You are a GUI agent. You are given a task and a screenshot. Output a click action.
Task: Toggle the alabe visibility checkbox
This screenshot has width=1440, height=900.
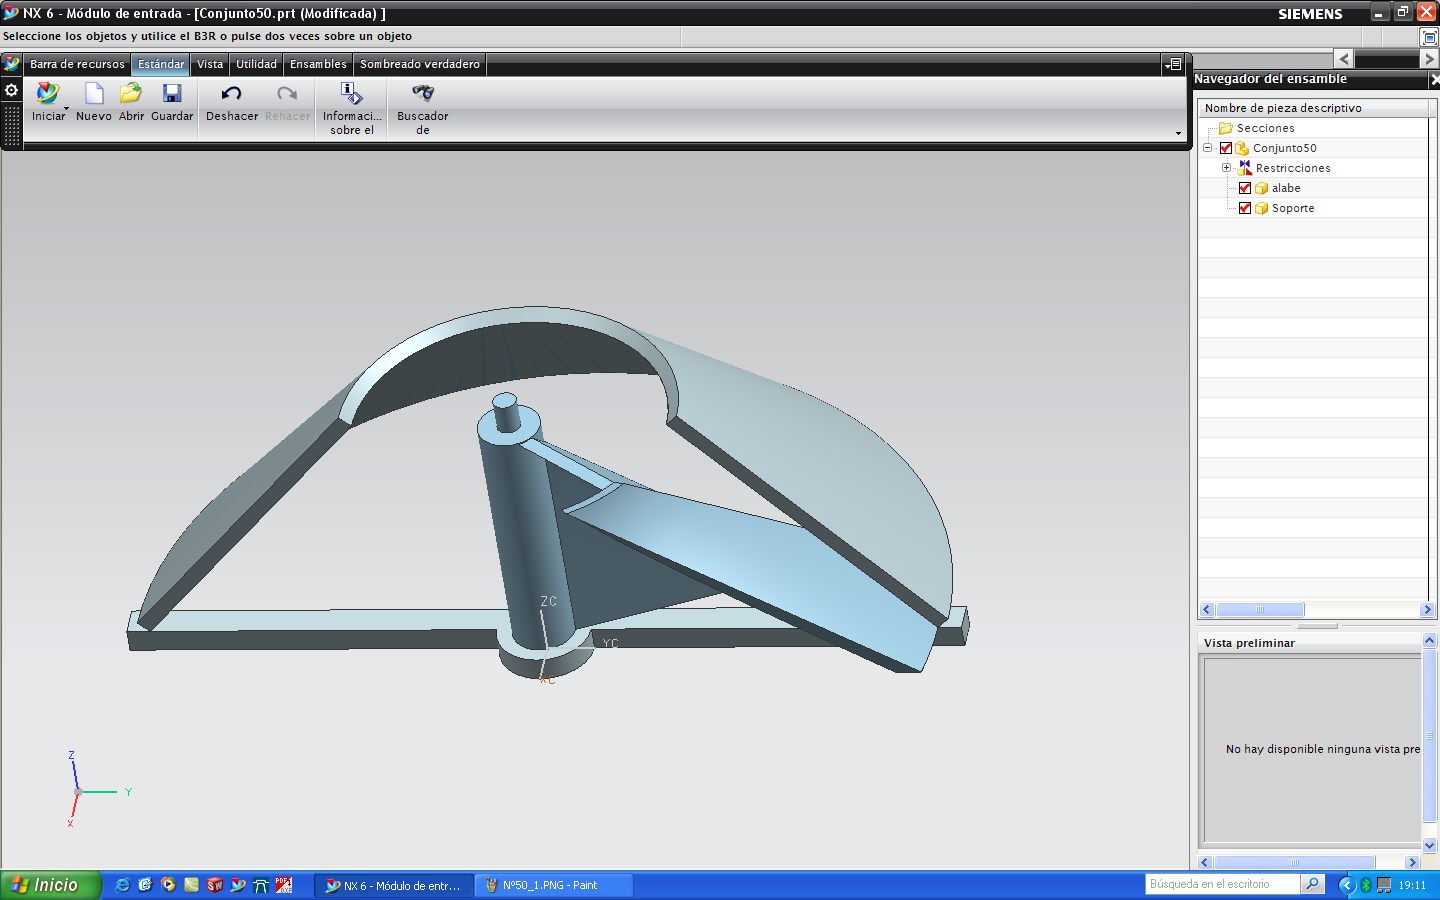(1245, 188)
